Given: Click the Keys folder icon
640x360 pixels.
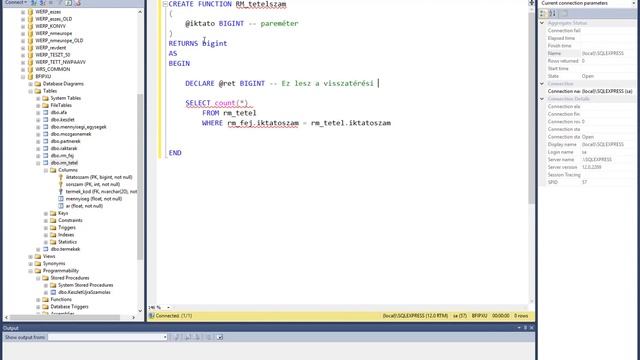Looking at the screenshot, I should click(x=53, y=213).
